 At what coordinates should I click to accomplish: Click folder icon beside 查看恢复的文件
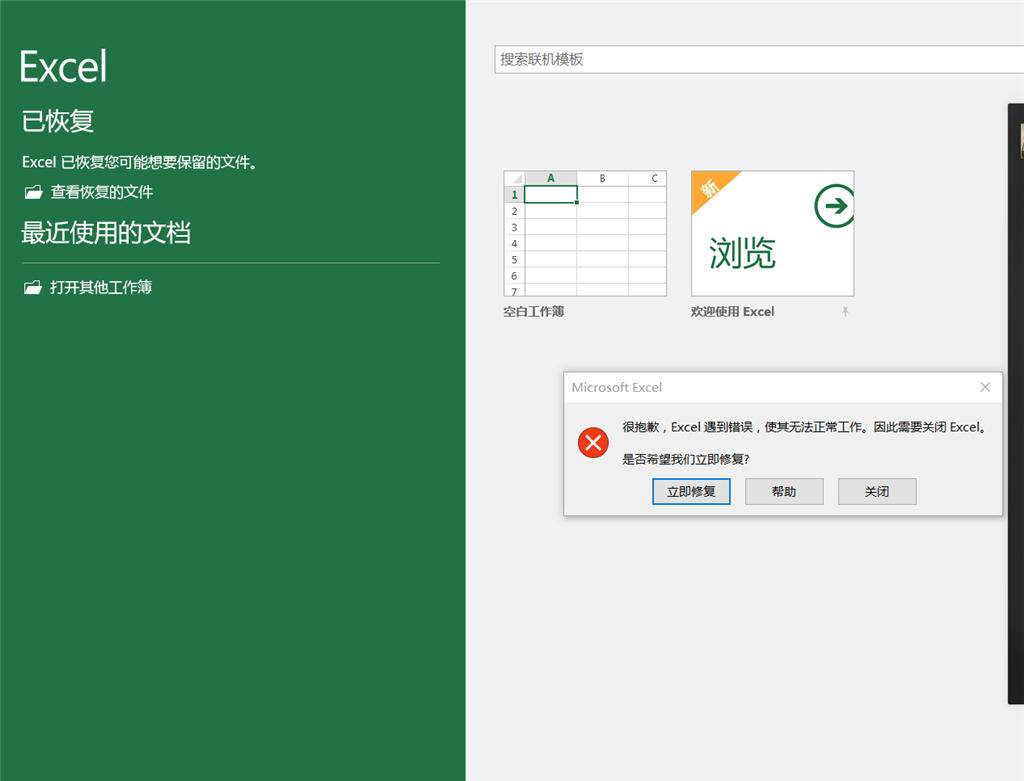[x=33, y=192]
